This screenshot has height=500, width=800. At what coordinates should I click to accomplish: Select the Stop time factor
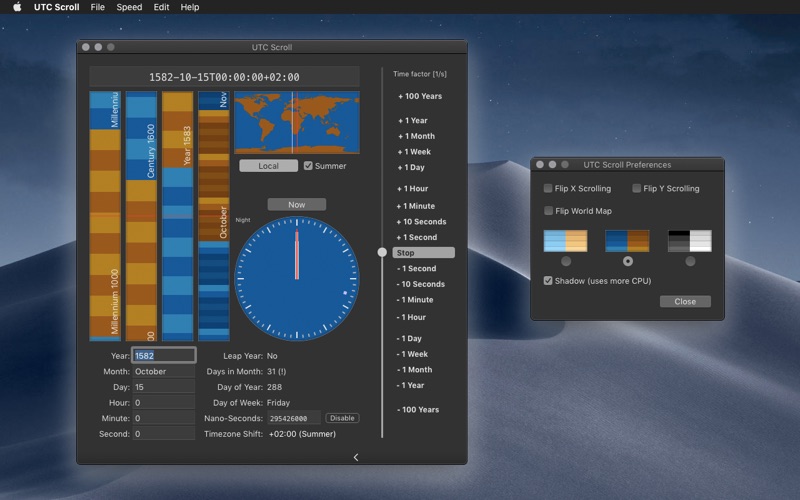pyautogui.click(x=423, y=253)
